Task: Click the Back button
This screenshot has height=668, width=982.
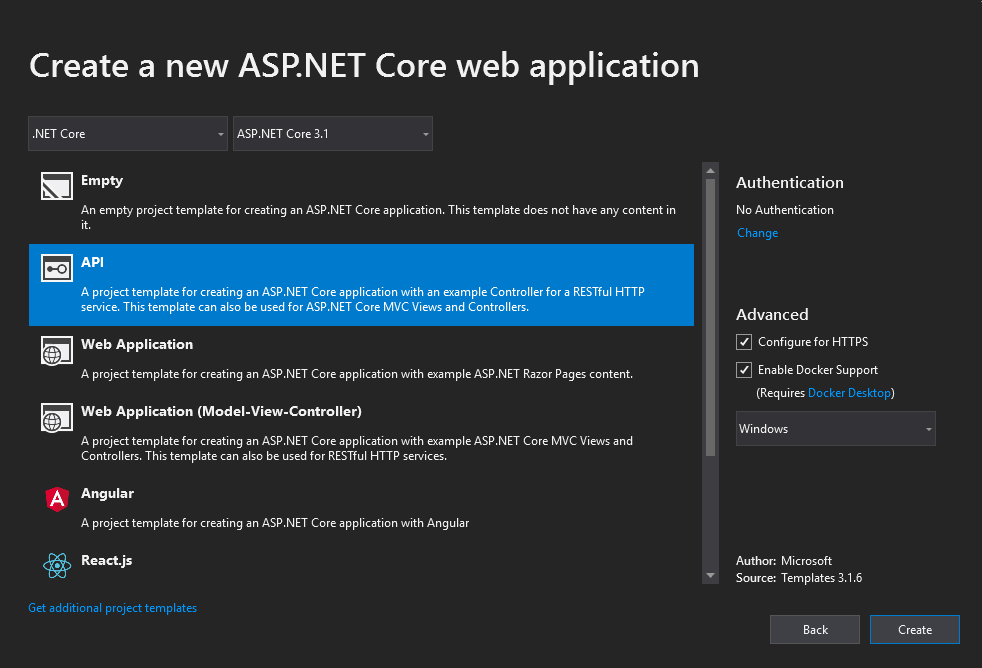Action: pos(815,629)
